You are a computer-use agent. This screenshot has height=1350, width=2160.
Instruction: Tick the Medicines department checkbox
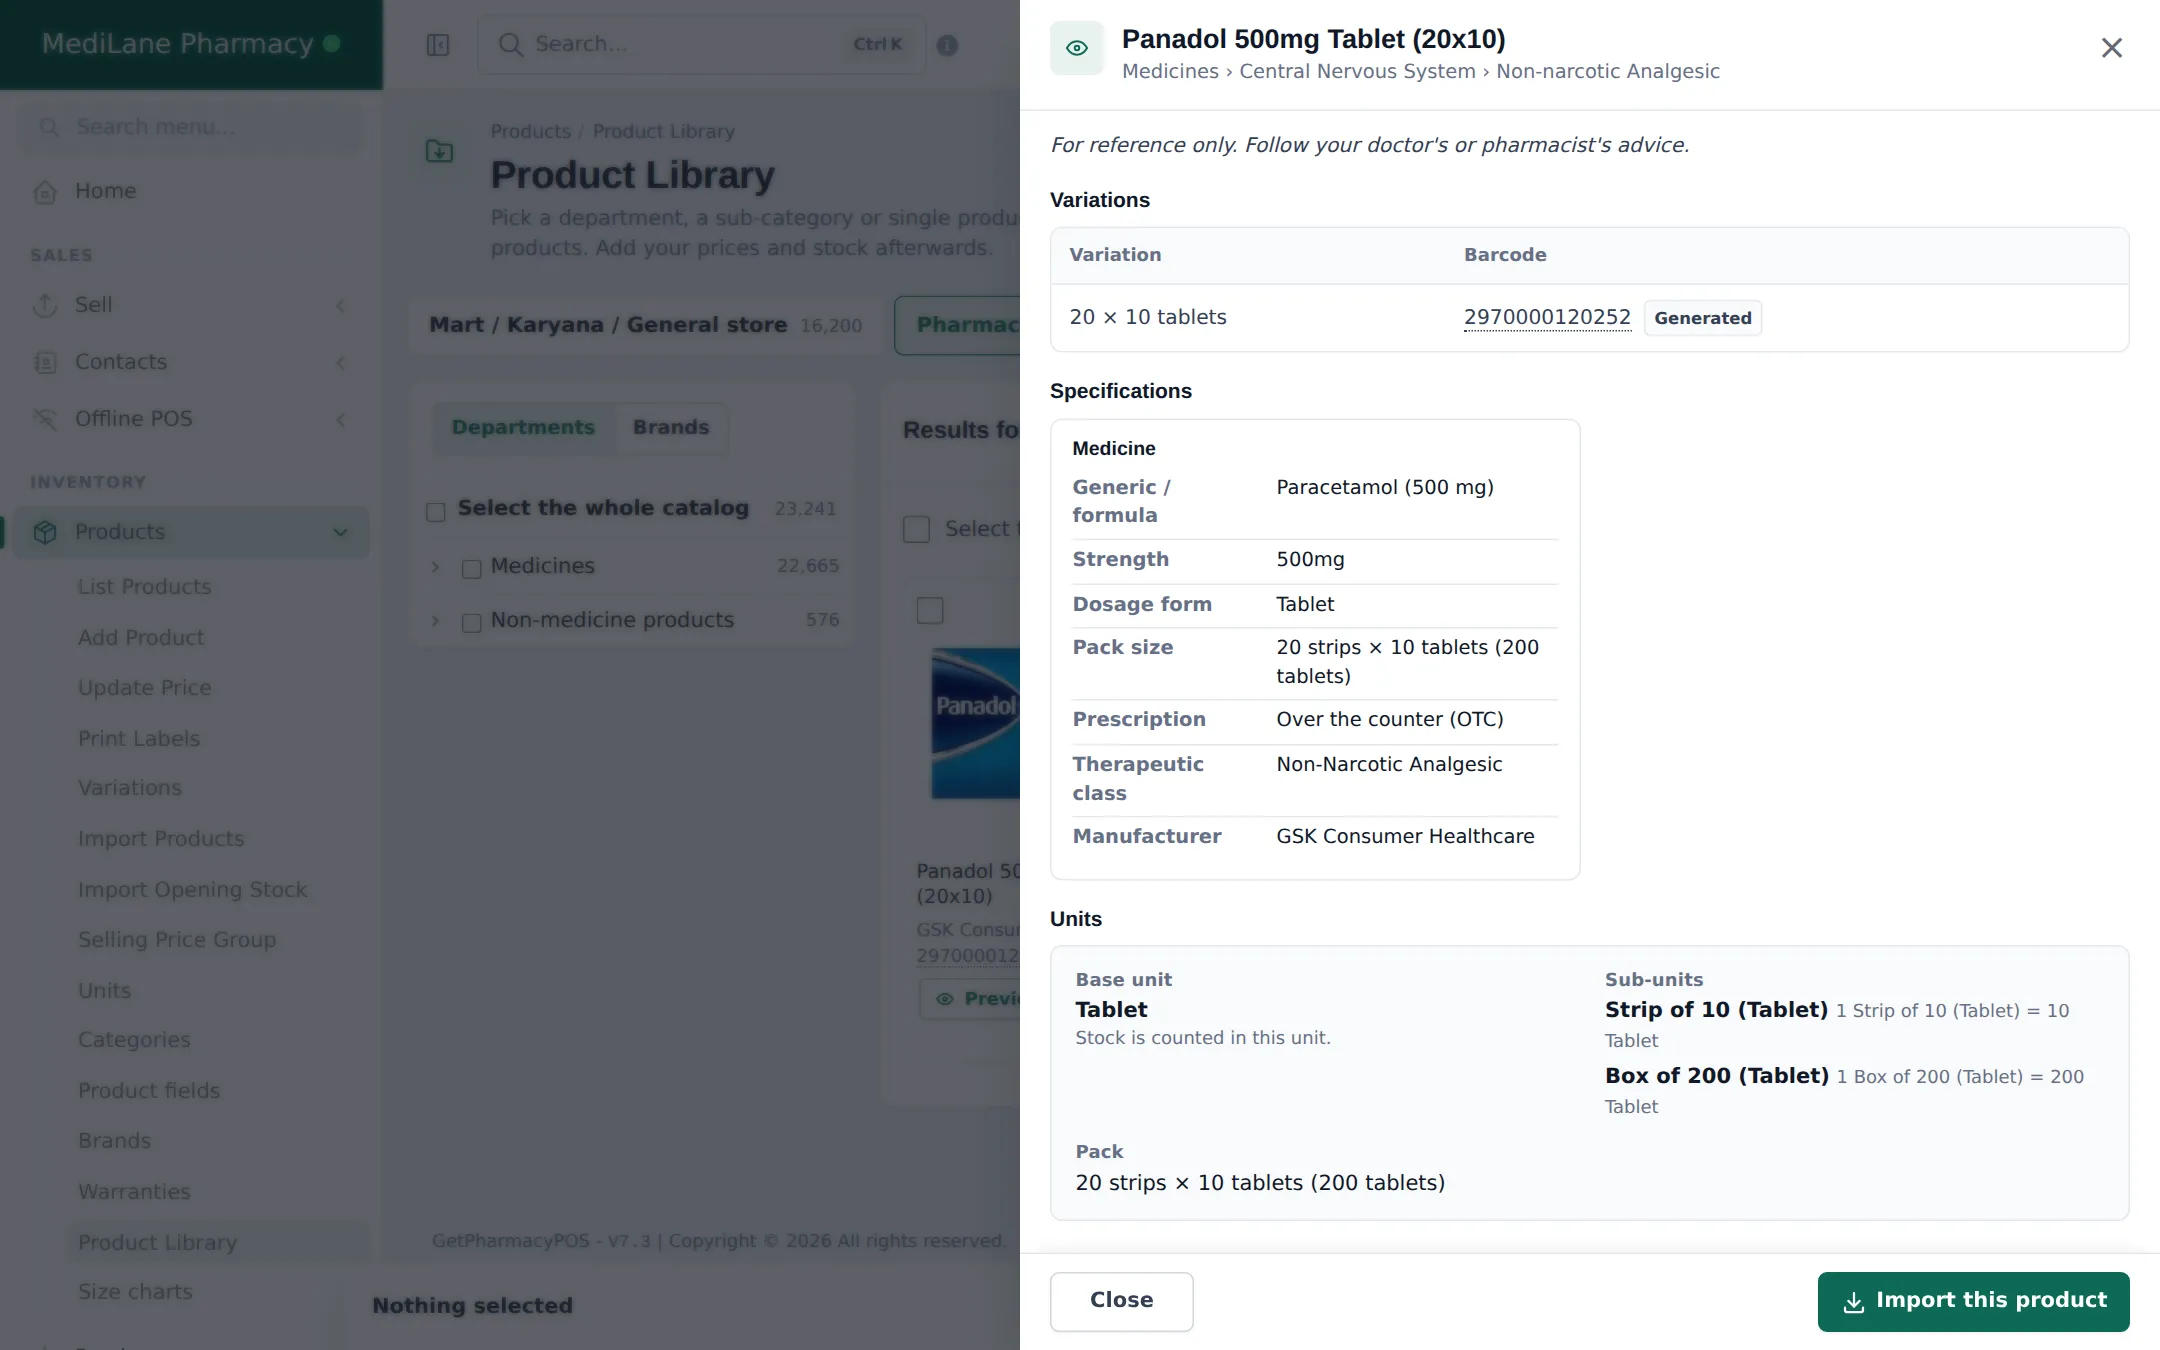(472, 569)
